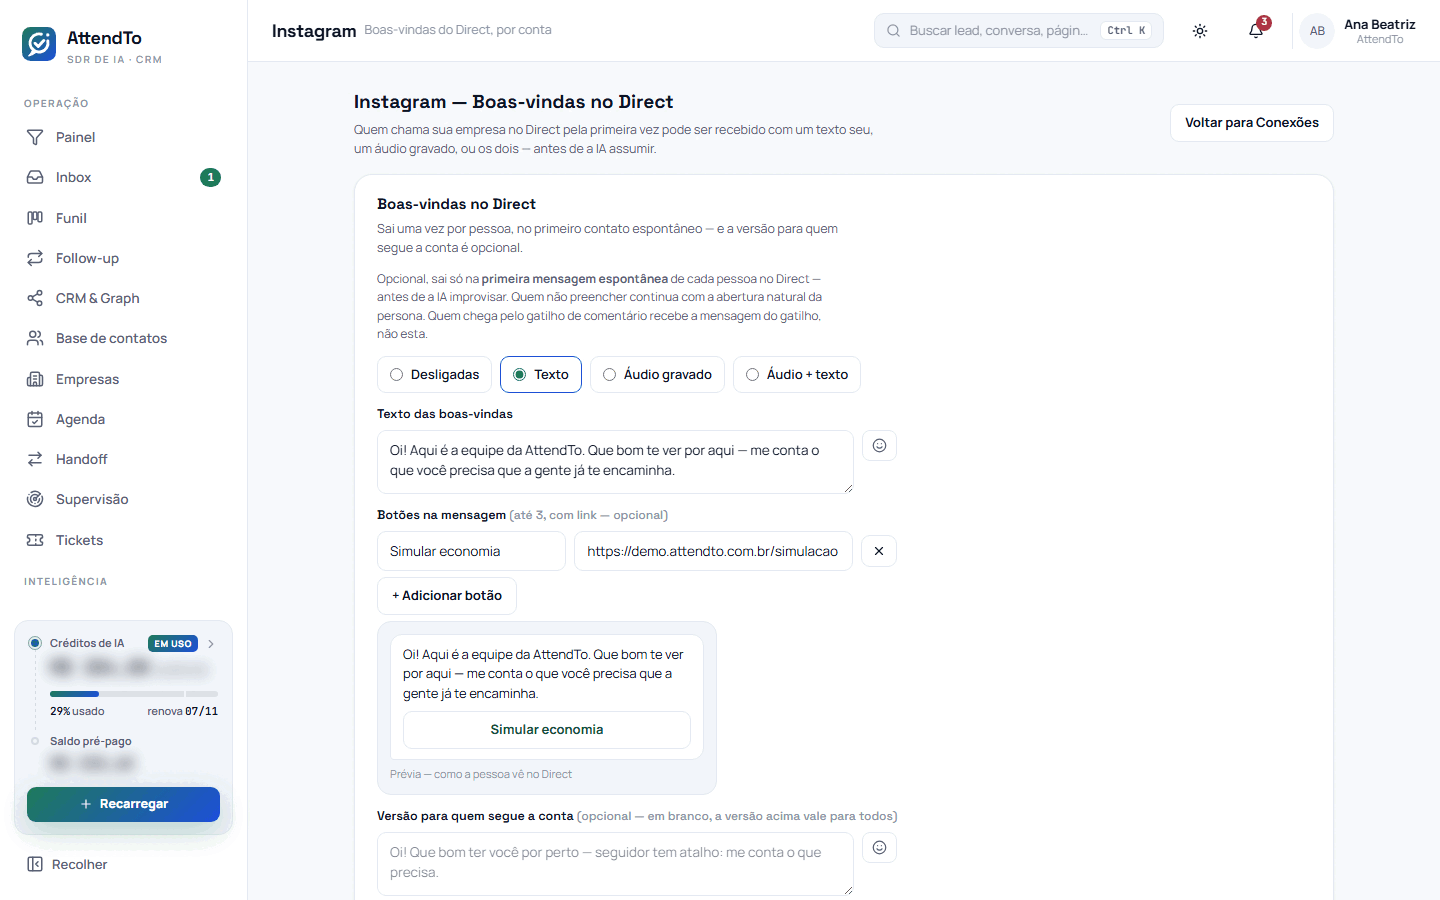Toggle light/dark theme sun icon
This screenshot has width=1440, height=900.
[1200, 31]
